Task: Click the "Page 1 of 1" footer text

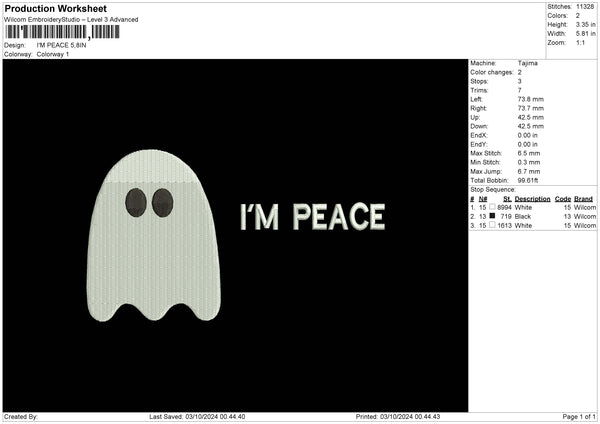Action: click(579, 417)
